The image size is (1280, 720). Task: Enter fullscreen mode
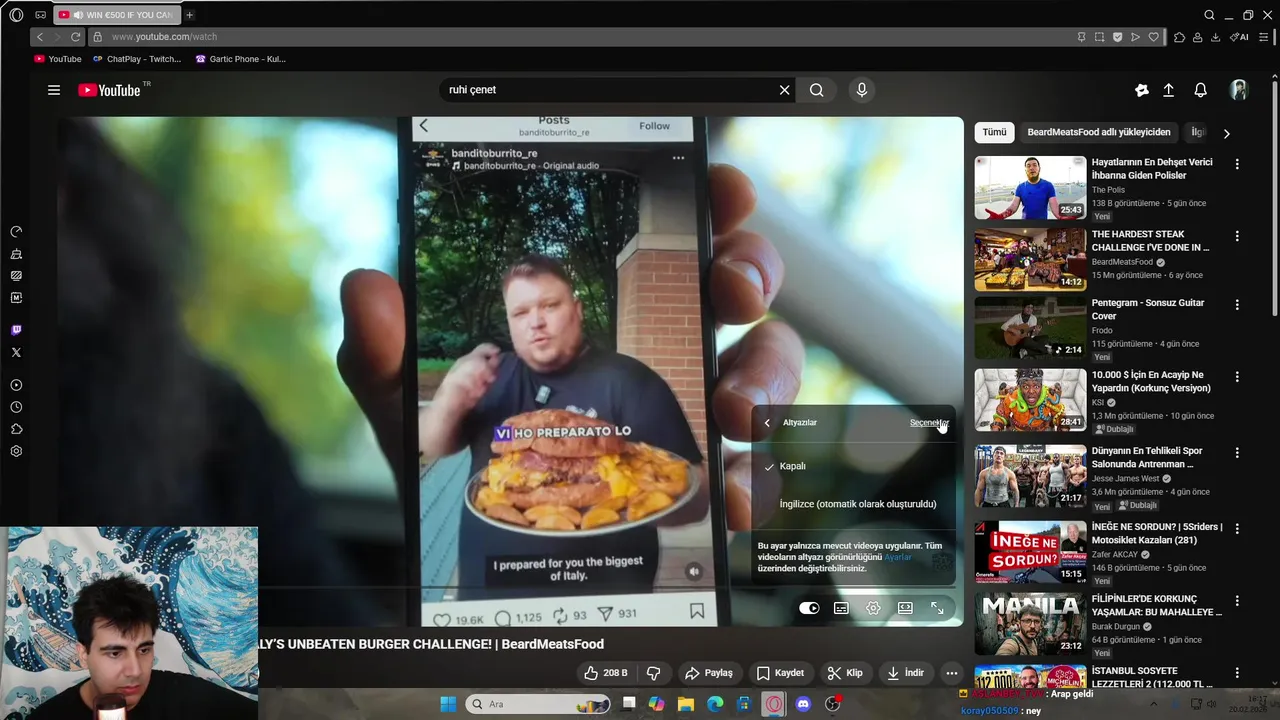(x=937, y=608)
